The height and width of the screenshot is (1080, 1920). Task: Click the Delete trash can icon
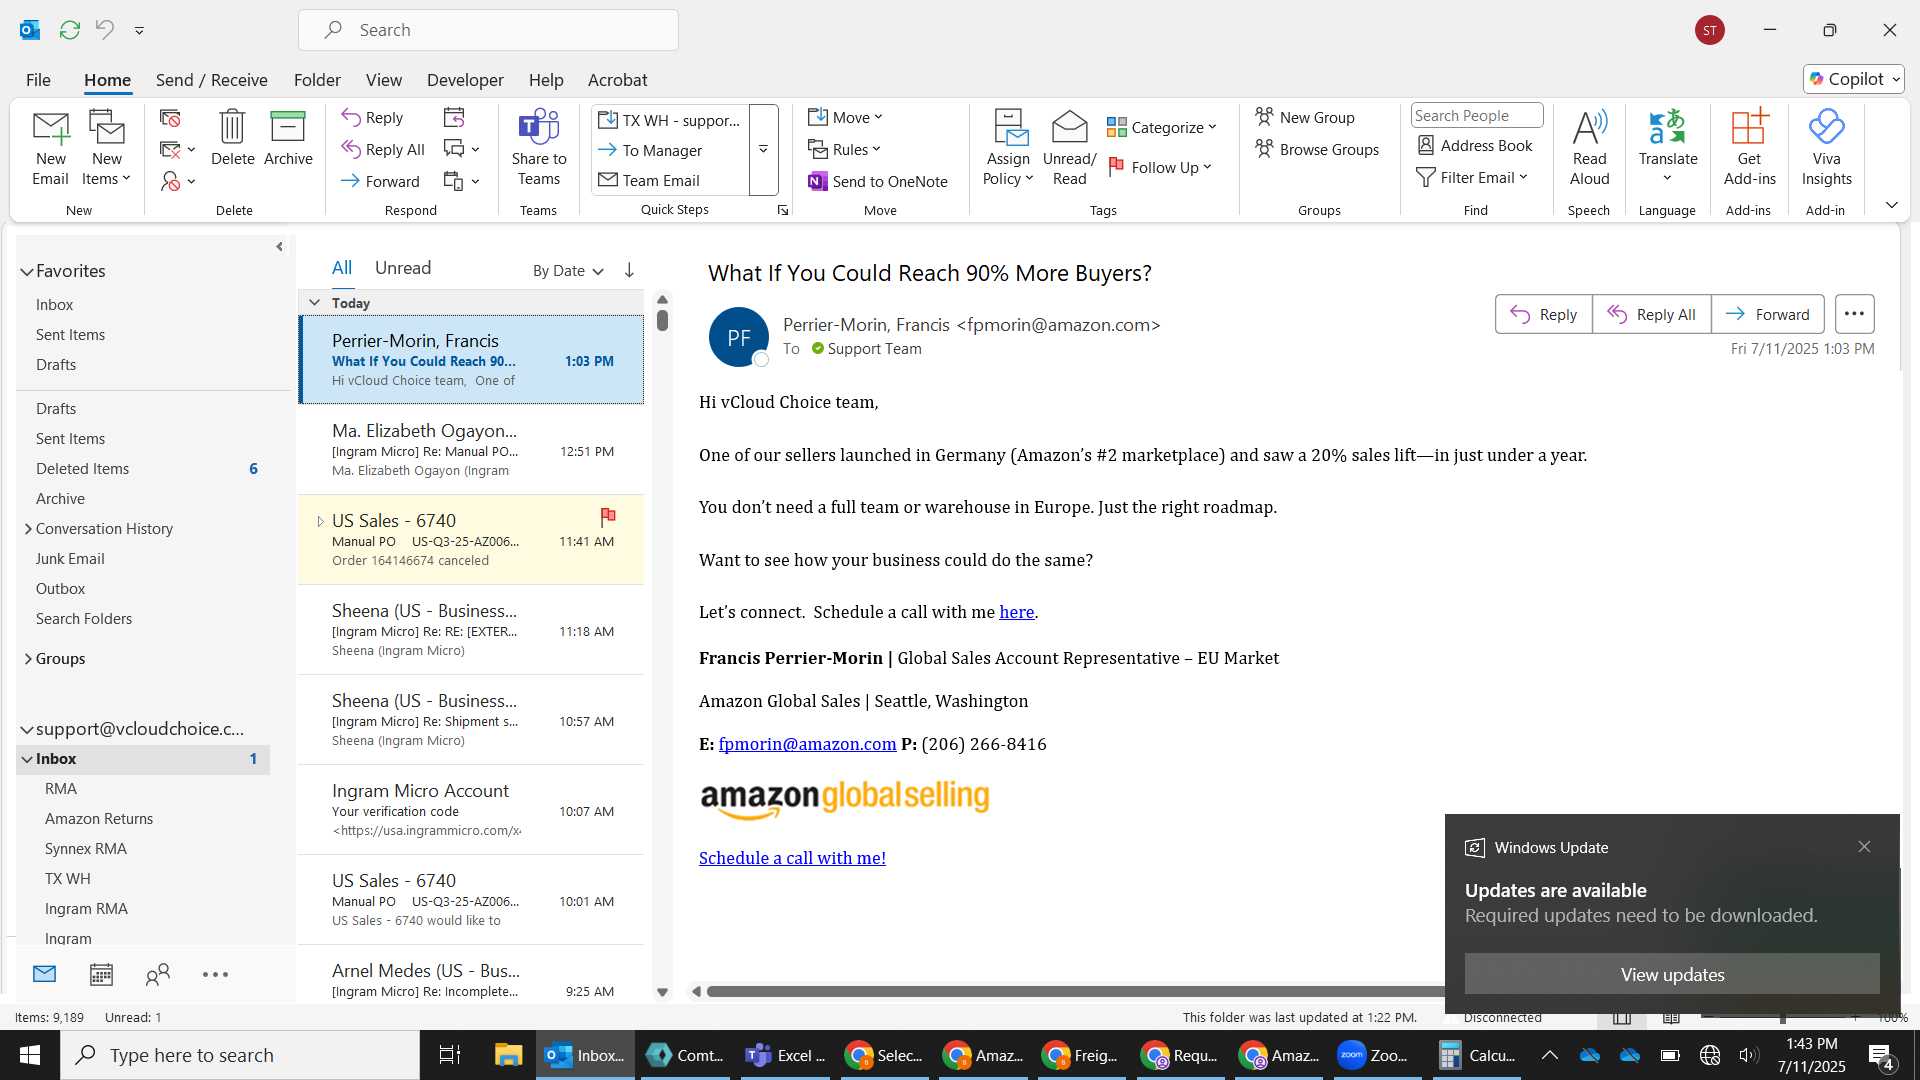(232, 128)
